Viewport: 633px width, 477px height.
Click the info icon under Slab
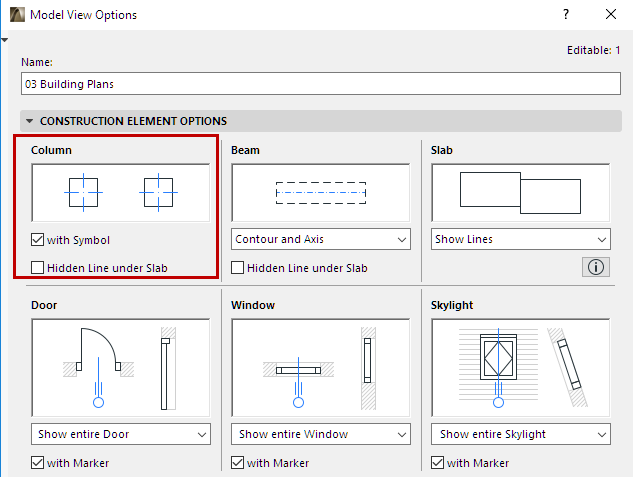(597, 267)
